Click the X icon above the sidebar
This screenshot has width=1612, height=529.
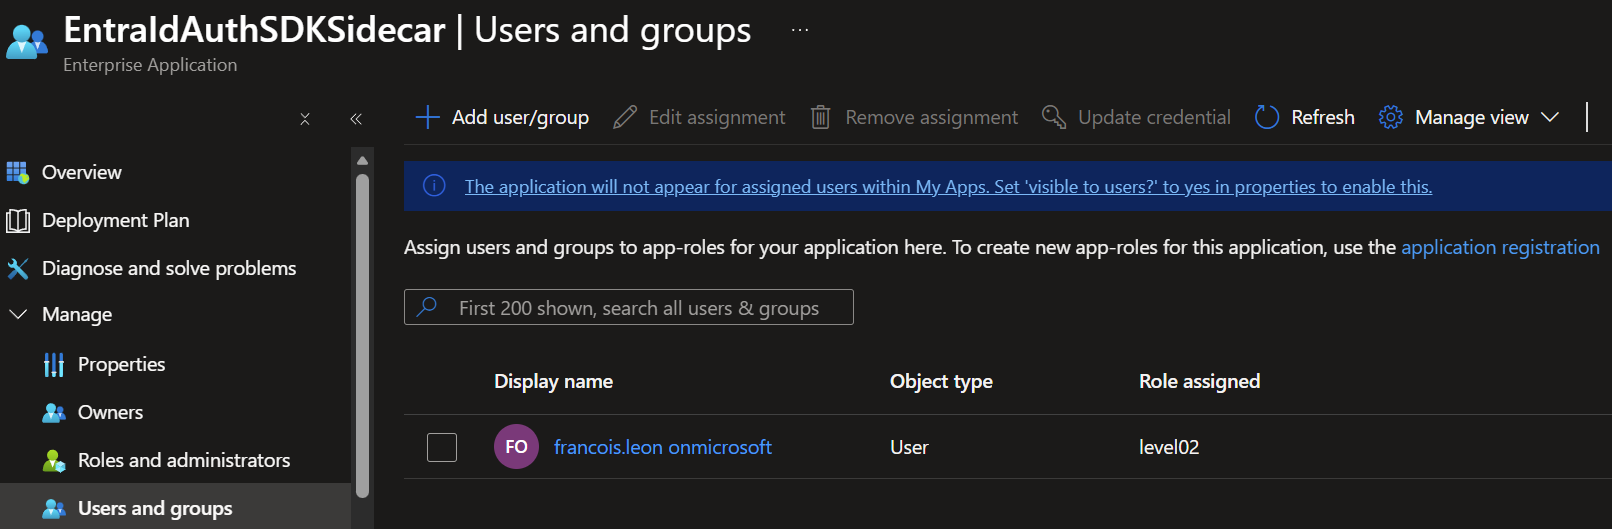pos(305,119)
